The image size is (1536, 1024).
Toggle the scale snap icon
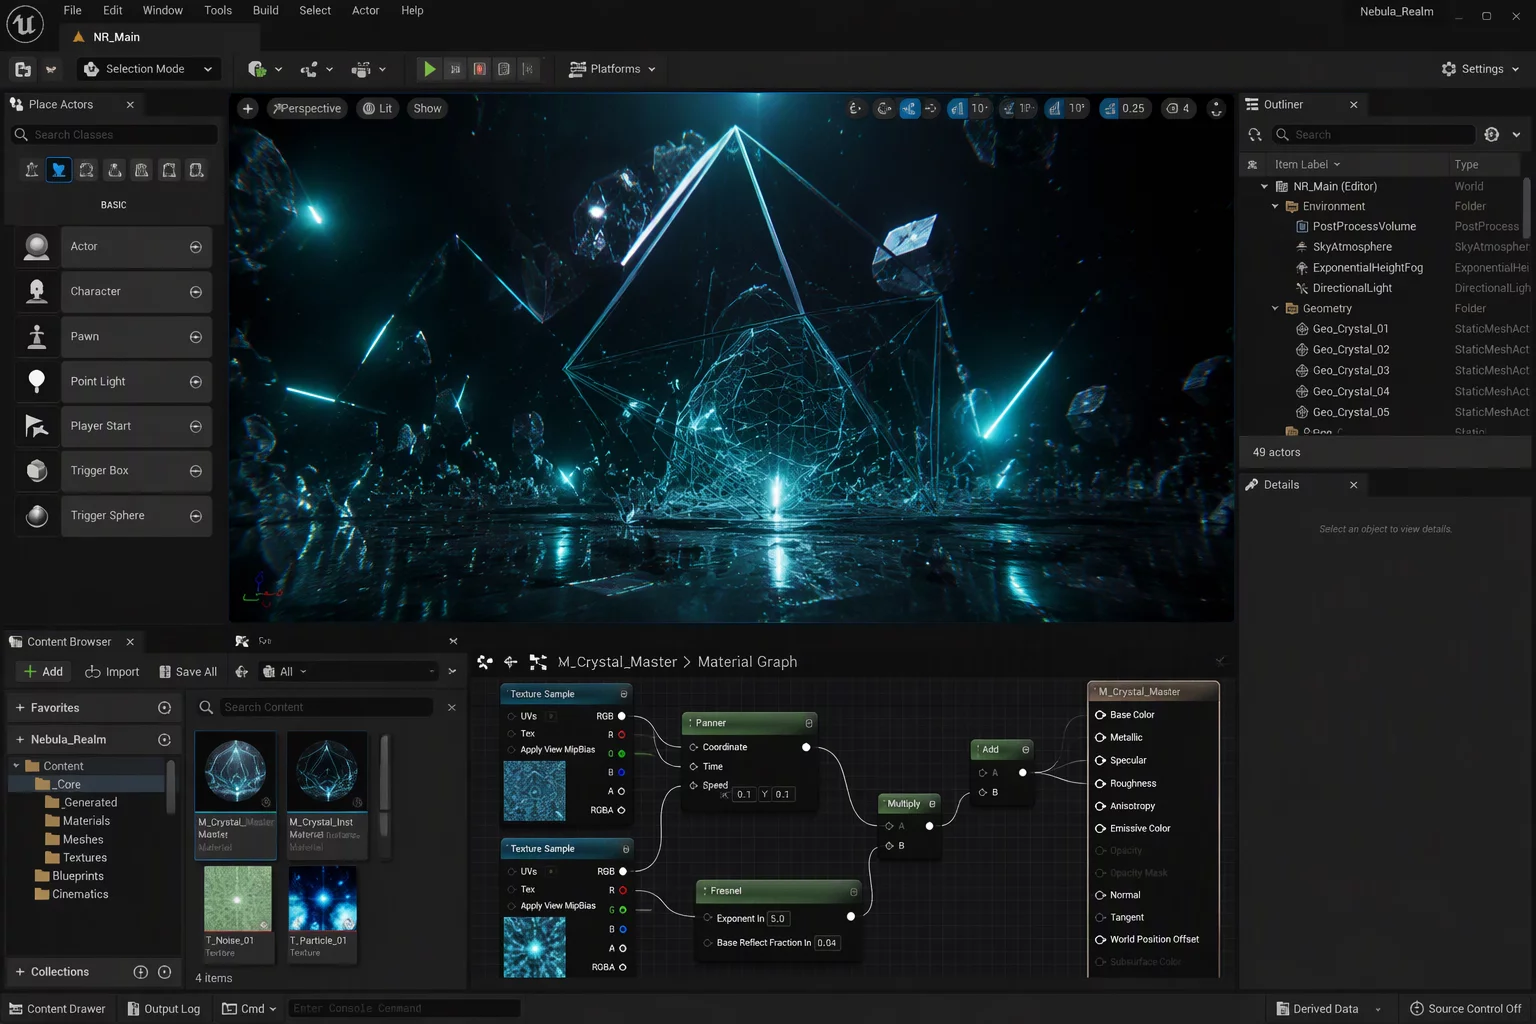click(x=1109, y=108)
